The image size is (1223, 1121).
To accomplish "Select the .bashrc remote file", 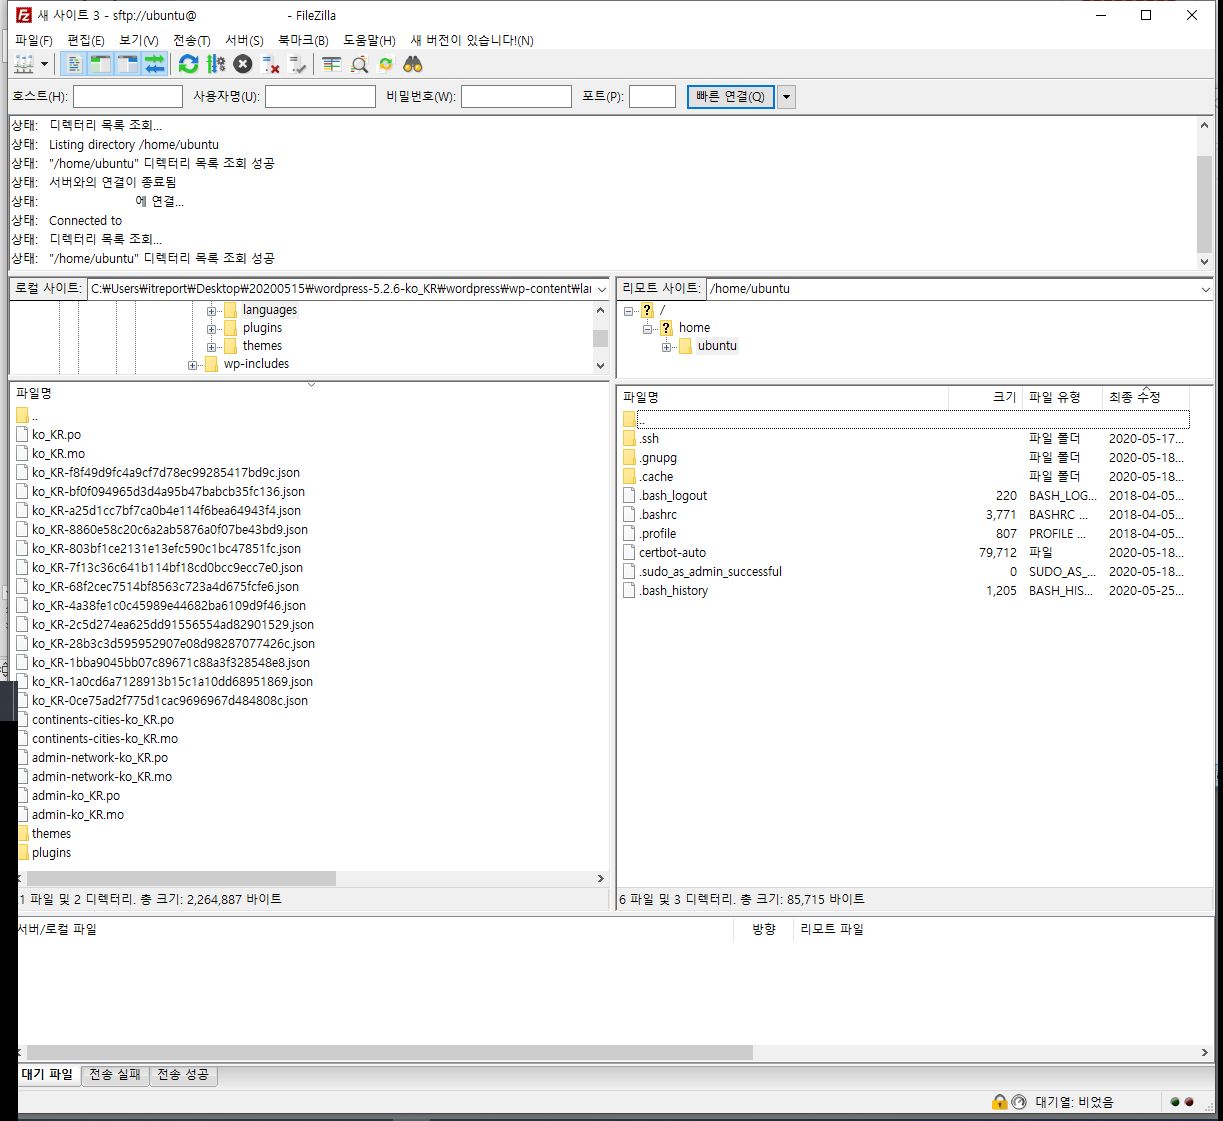I will (x=659, y=515).
